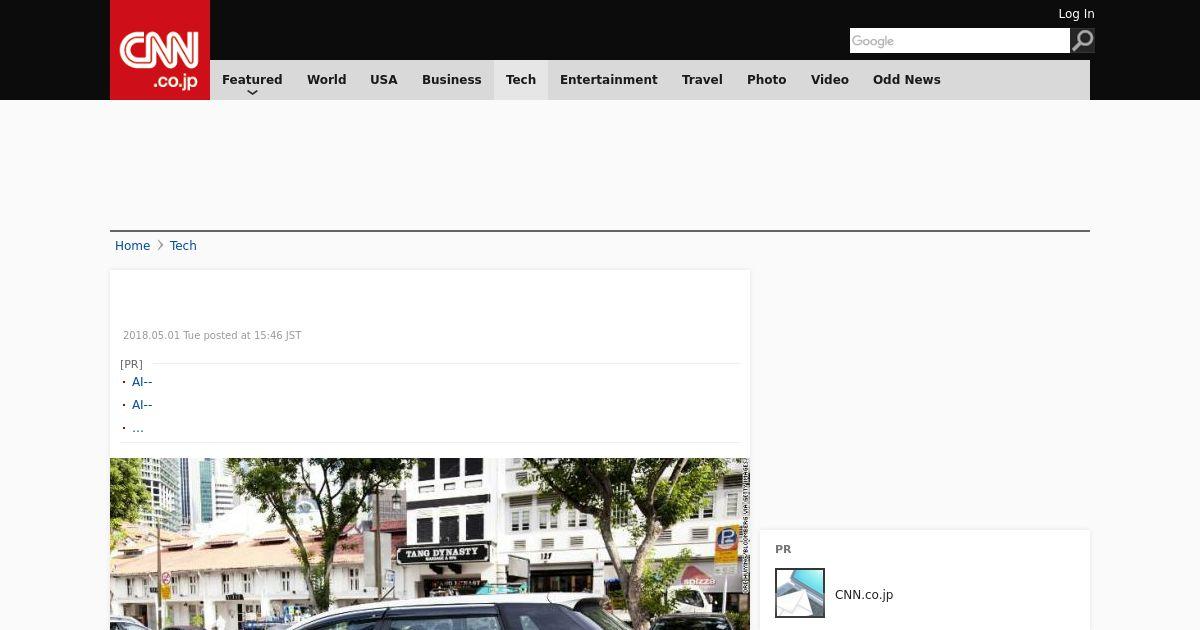Click the ellipsis PR link
The width and height of the screenshot is (1200, 630).
pyautogui.click(x=138, y=428)
